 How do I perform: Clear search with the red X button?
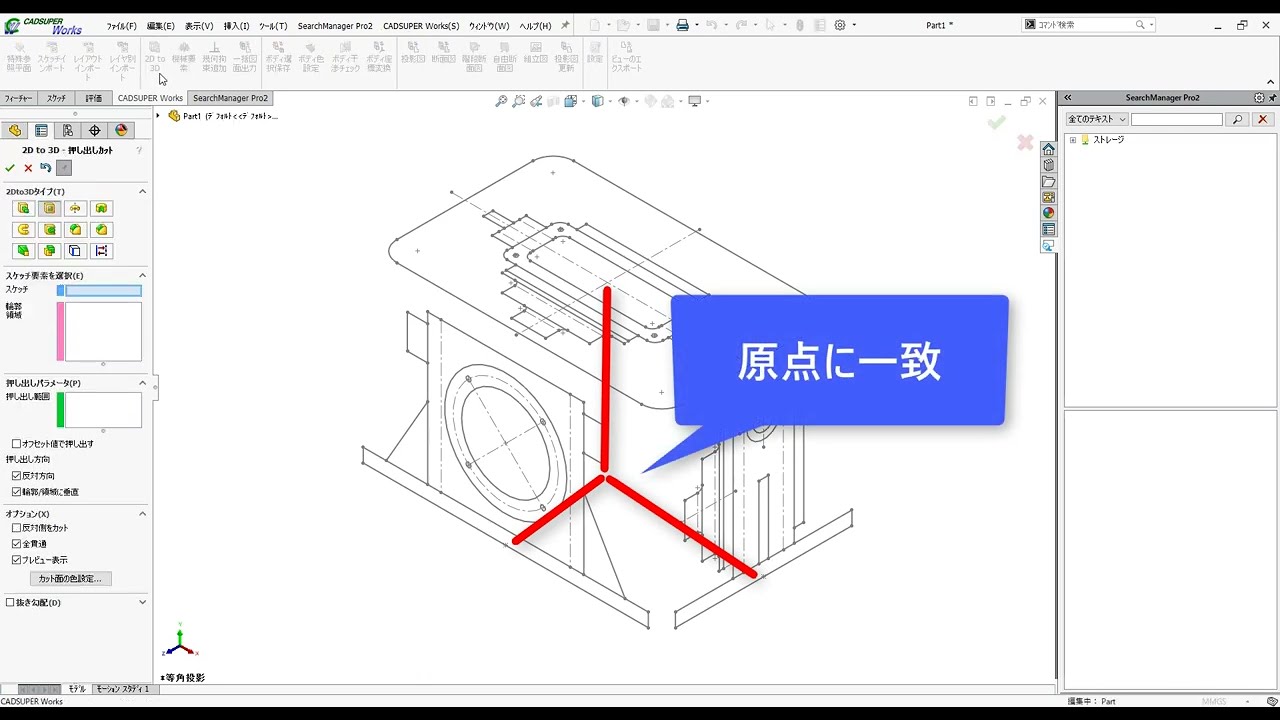pos(1262,119)
